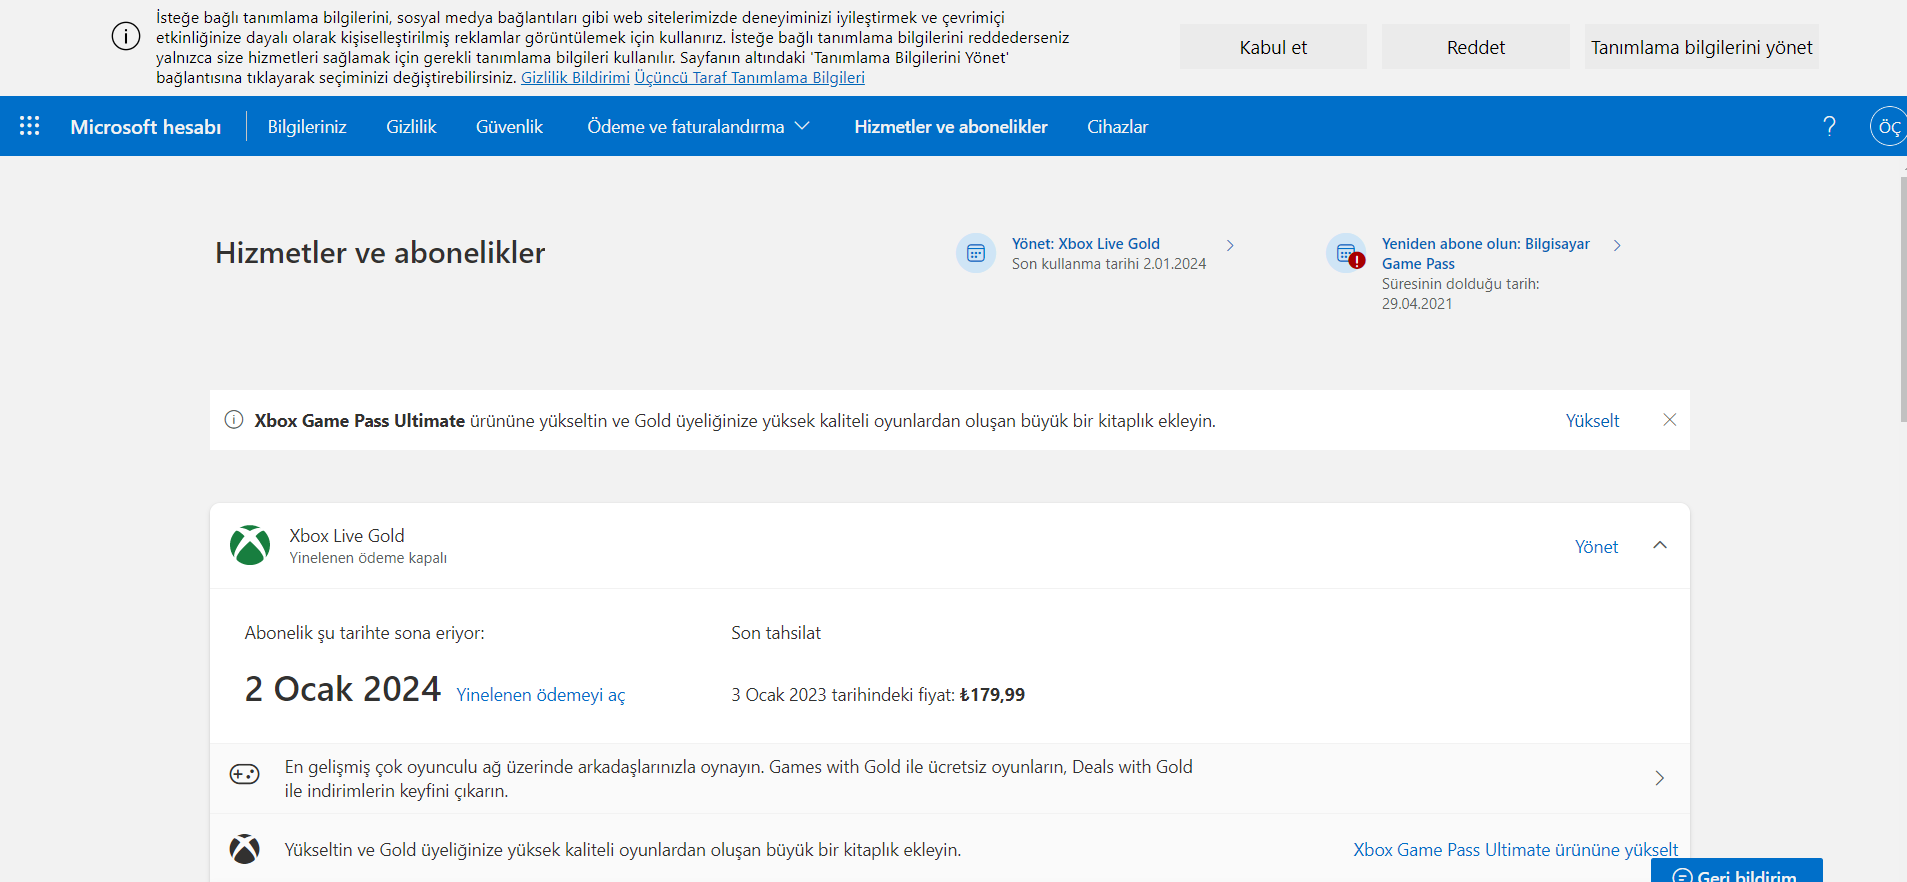Open the multiplayer benefits row arrow
The image size is (1907, 882).
1659,778
